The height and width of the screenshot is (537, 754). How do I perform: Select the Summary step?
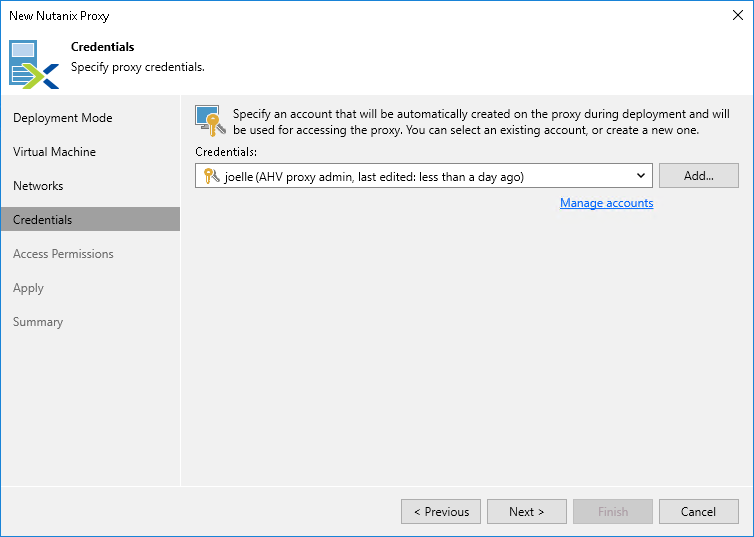(38, 322)
